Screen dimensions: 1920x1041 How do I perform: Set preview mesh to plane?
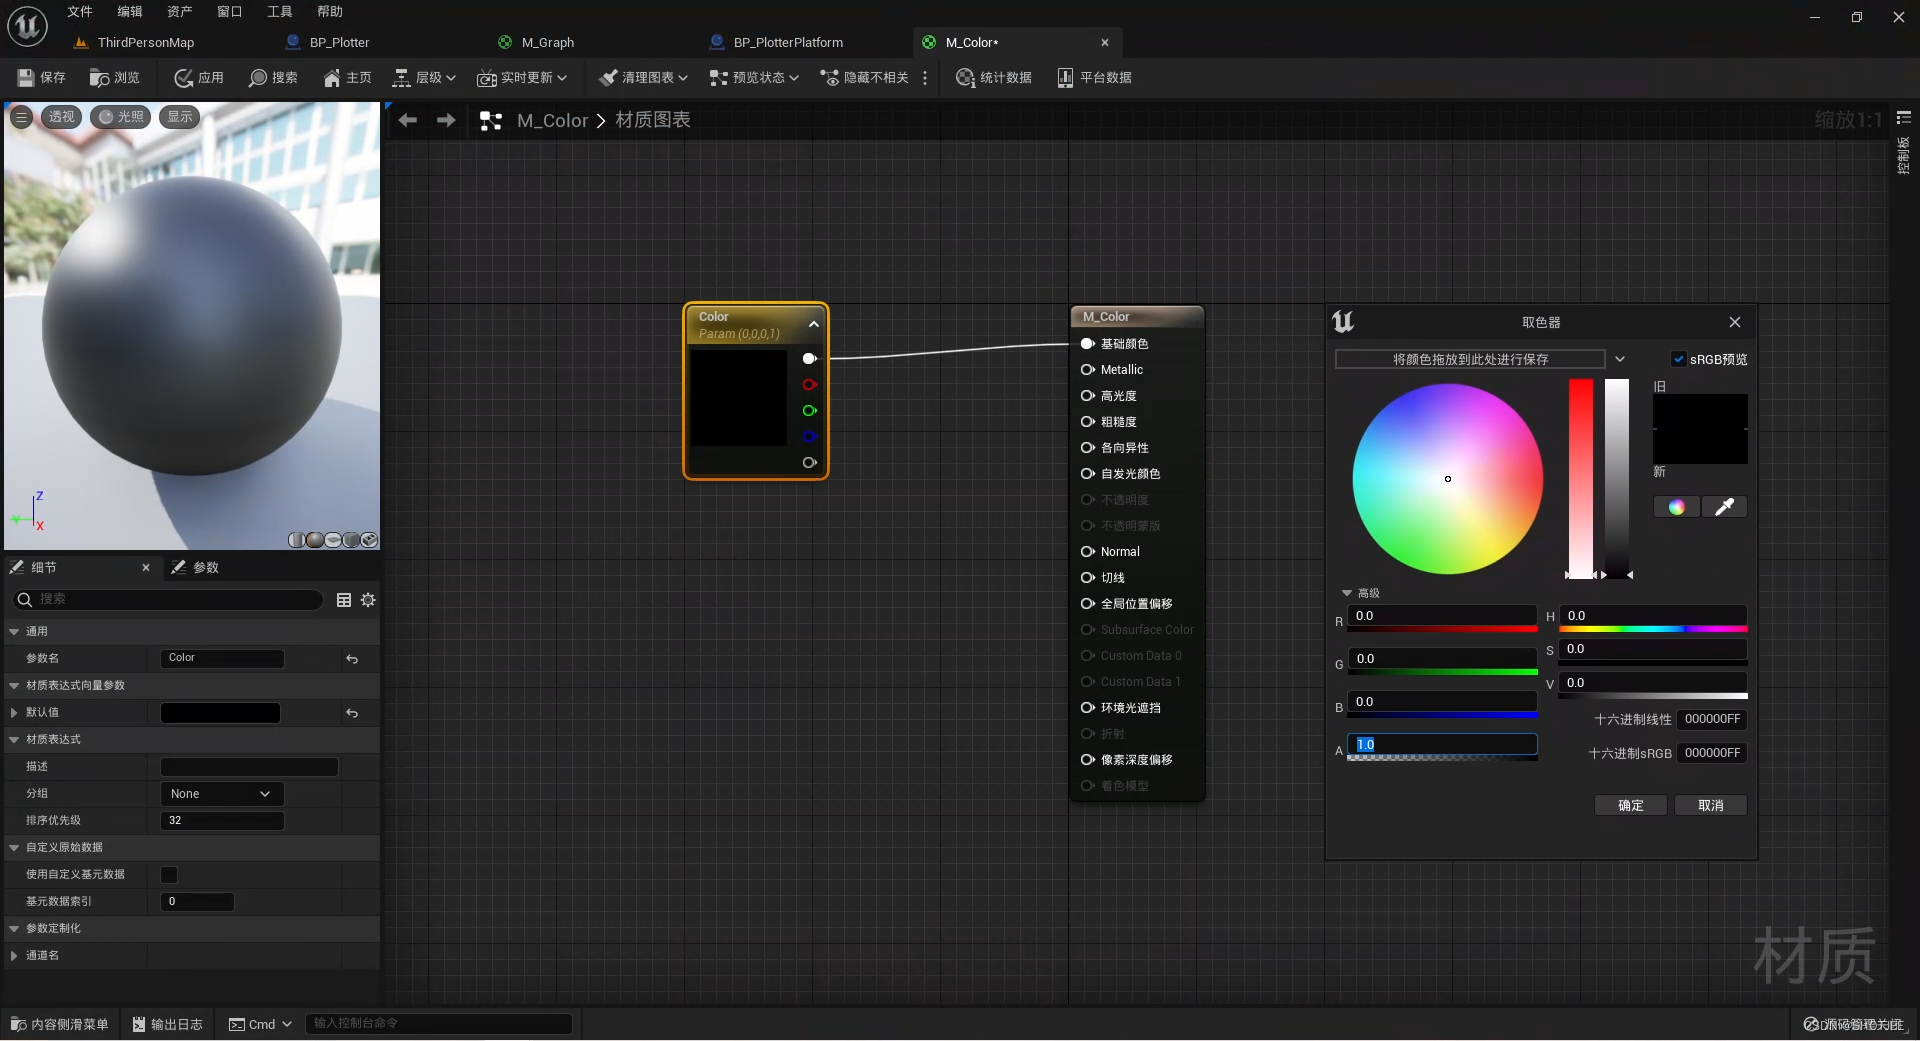(x=333, y=540)
